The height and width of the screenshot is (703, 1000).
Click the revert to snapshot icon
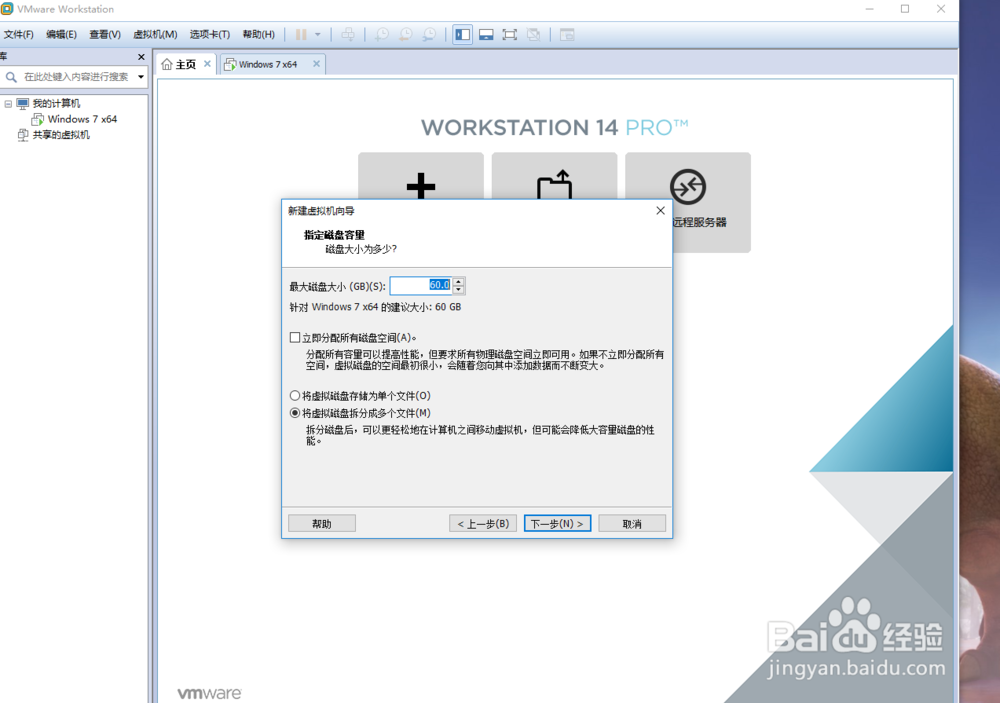[x=406, y=34]
